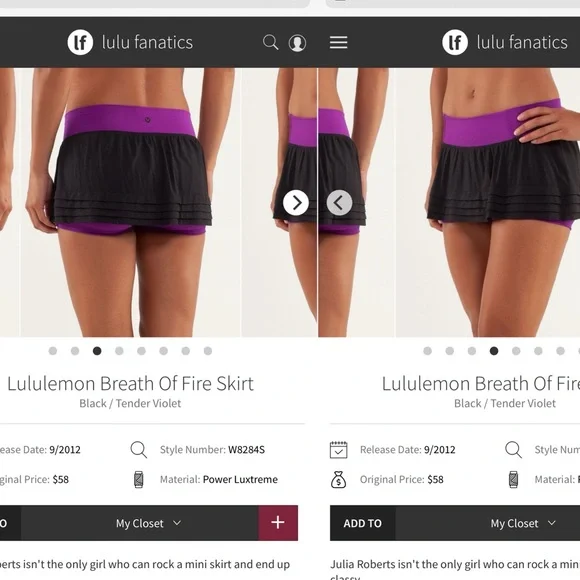Open search via the magnifier icon in header
This screenshot has height=580, width=580.
click(270, 42)
